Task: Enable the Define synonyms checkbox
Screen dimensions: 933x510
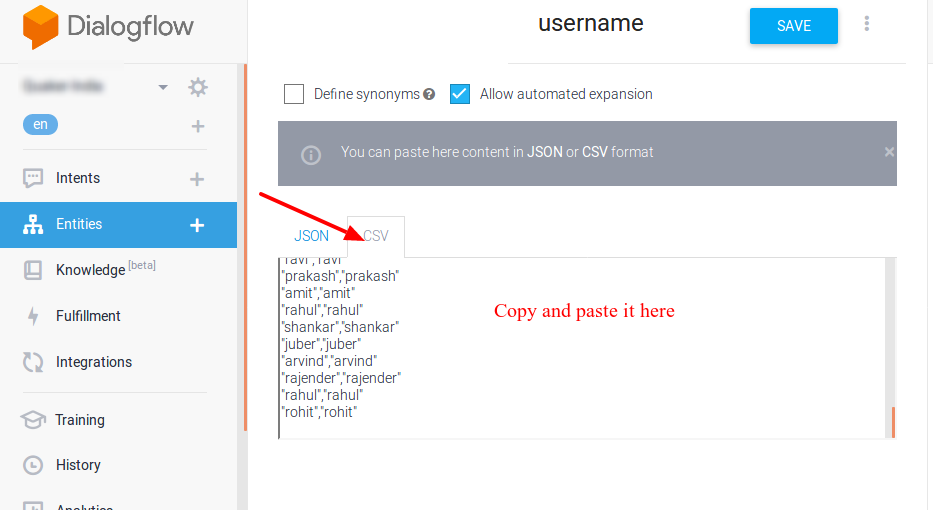Action: [294, 94]
